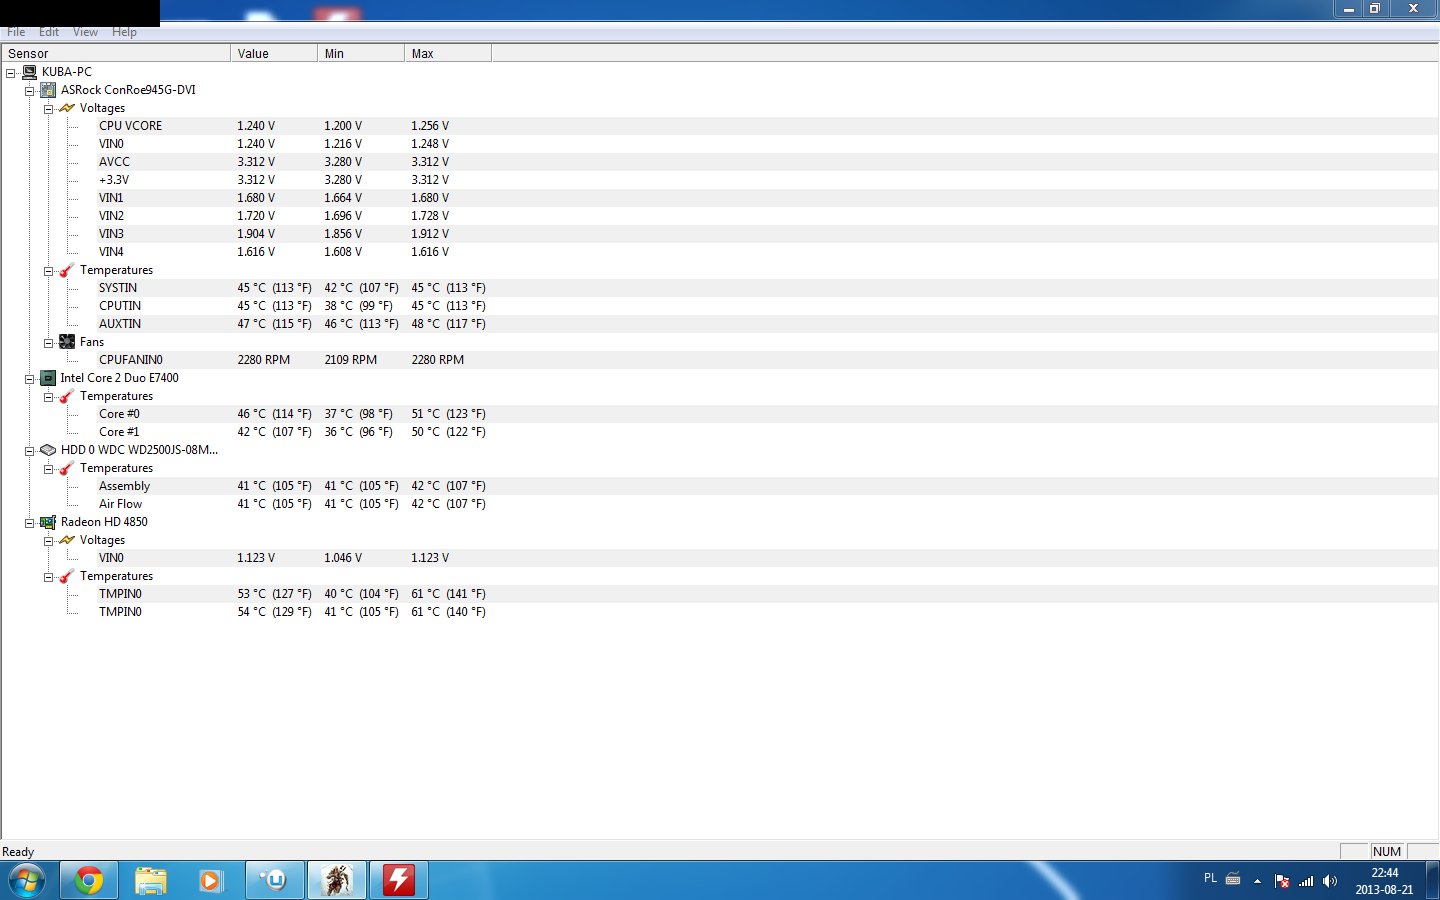The image size is (1440, 900).
Task: Open the Edit menu
Action: click(x=49, y=32)
